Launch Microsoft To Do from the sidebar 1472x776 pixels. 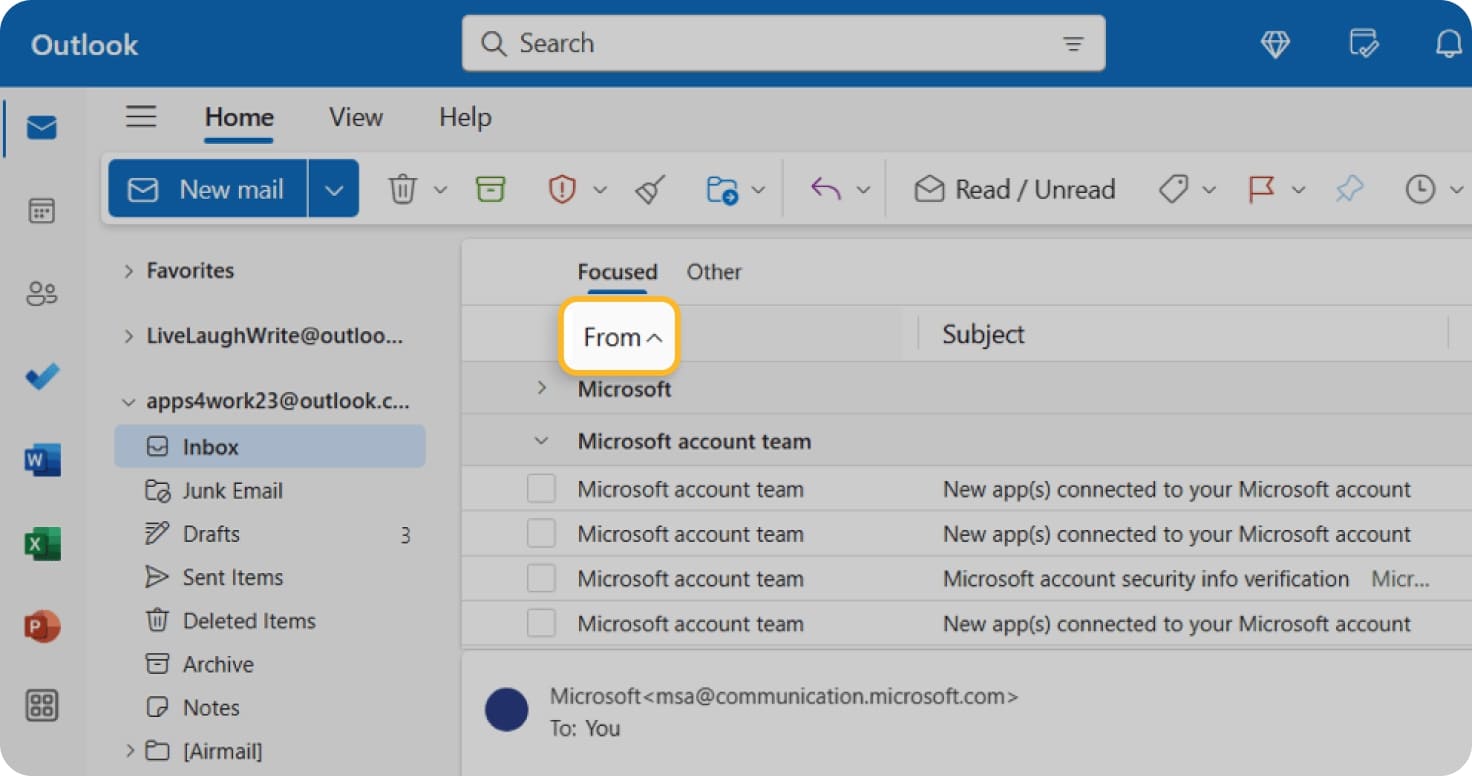click(41, 377)
